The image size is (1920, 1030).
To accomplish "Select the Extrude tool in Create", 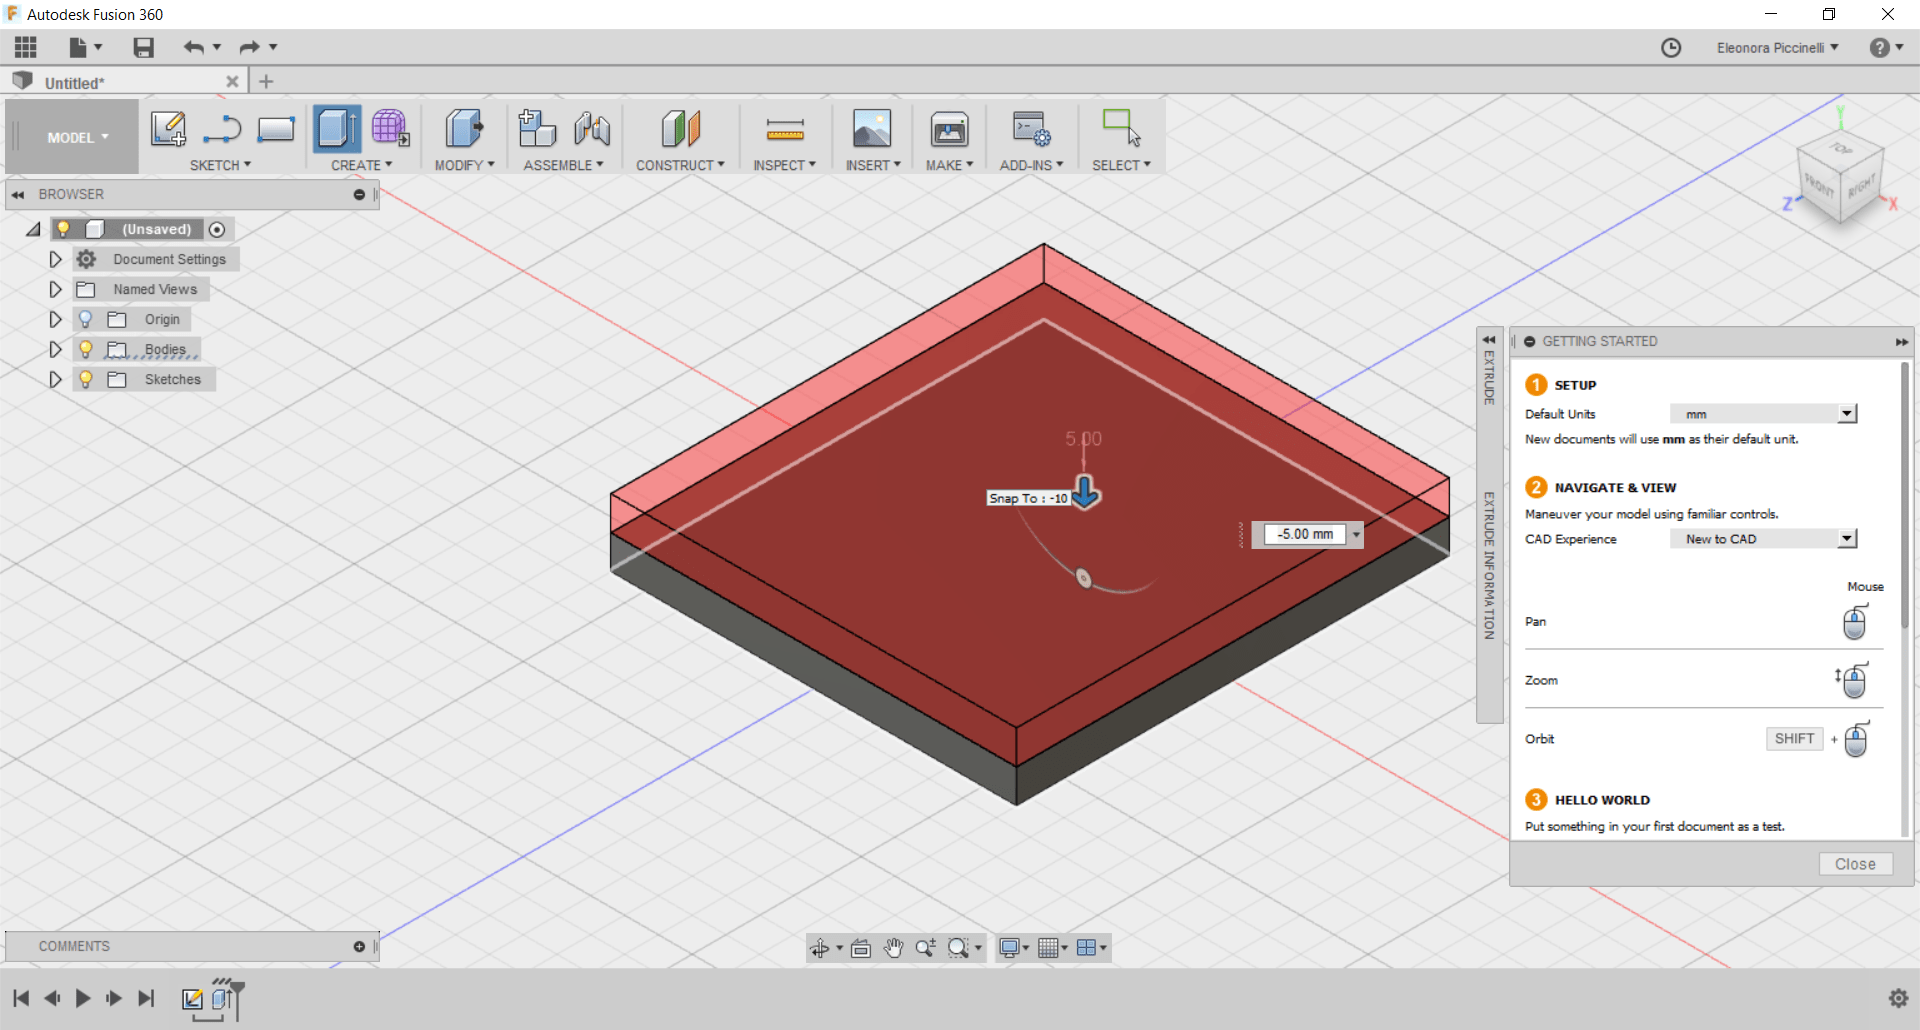I will point(337,129).
